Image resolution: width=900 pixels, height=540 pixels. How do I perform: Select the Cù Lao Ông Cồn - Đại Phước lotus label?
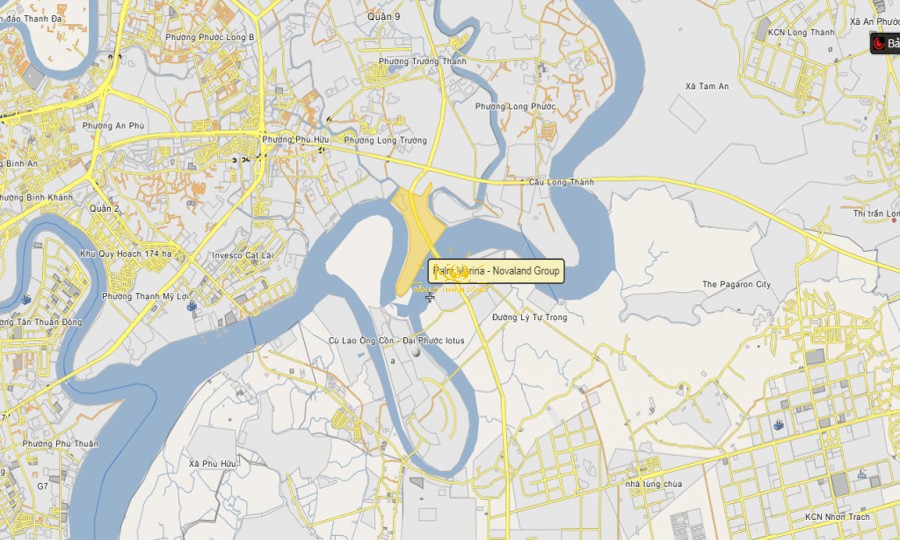tap(396, 341)
